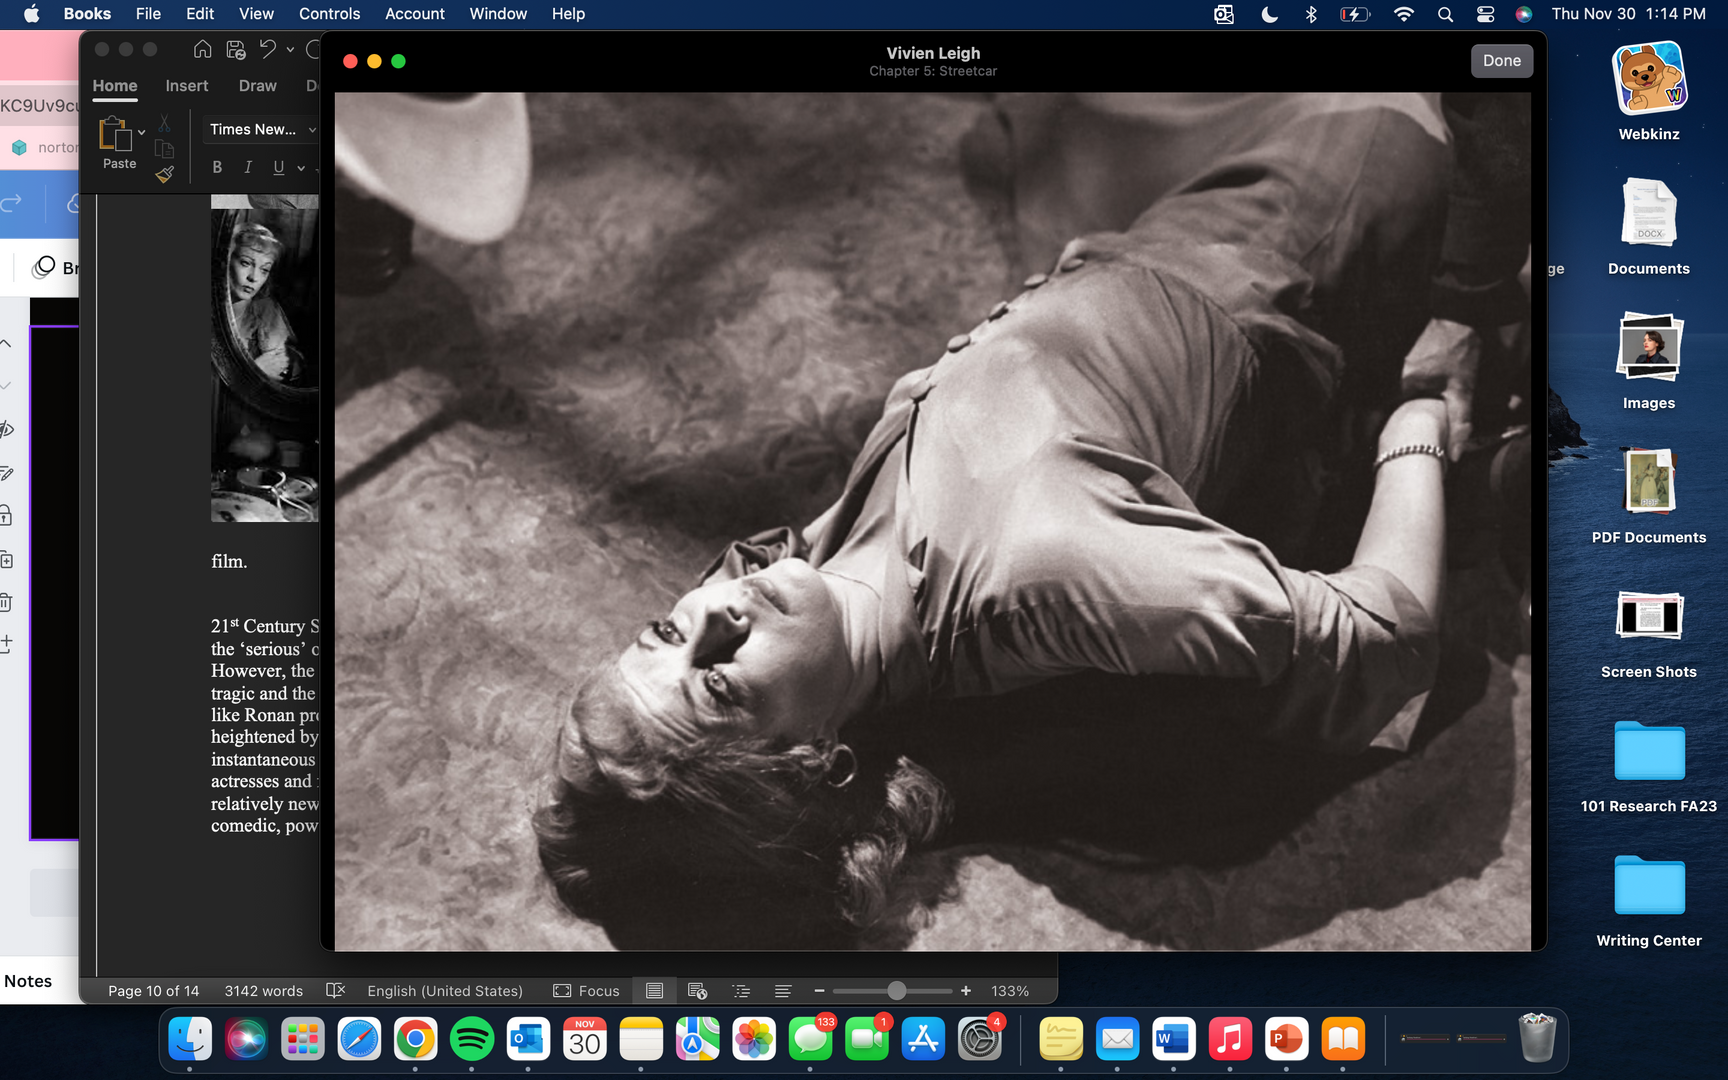
Task: Click the Page 10 of 14 indicator
Action: tap(154, 991)
